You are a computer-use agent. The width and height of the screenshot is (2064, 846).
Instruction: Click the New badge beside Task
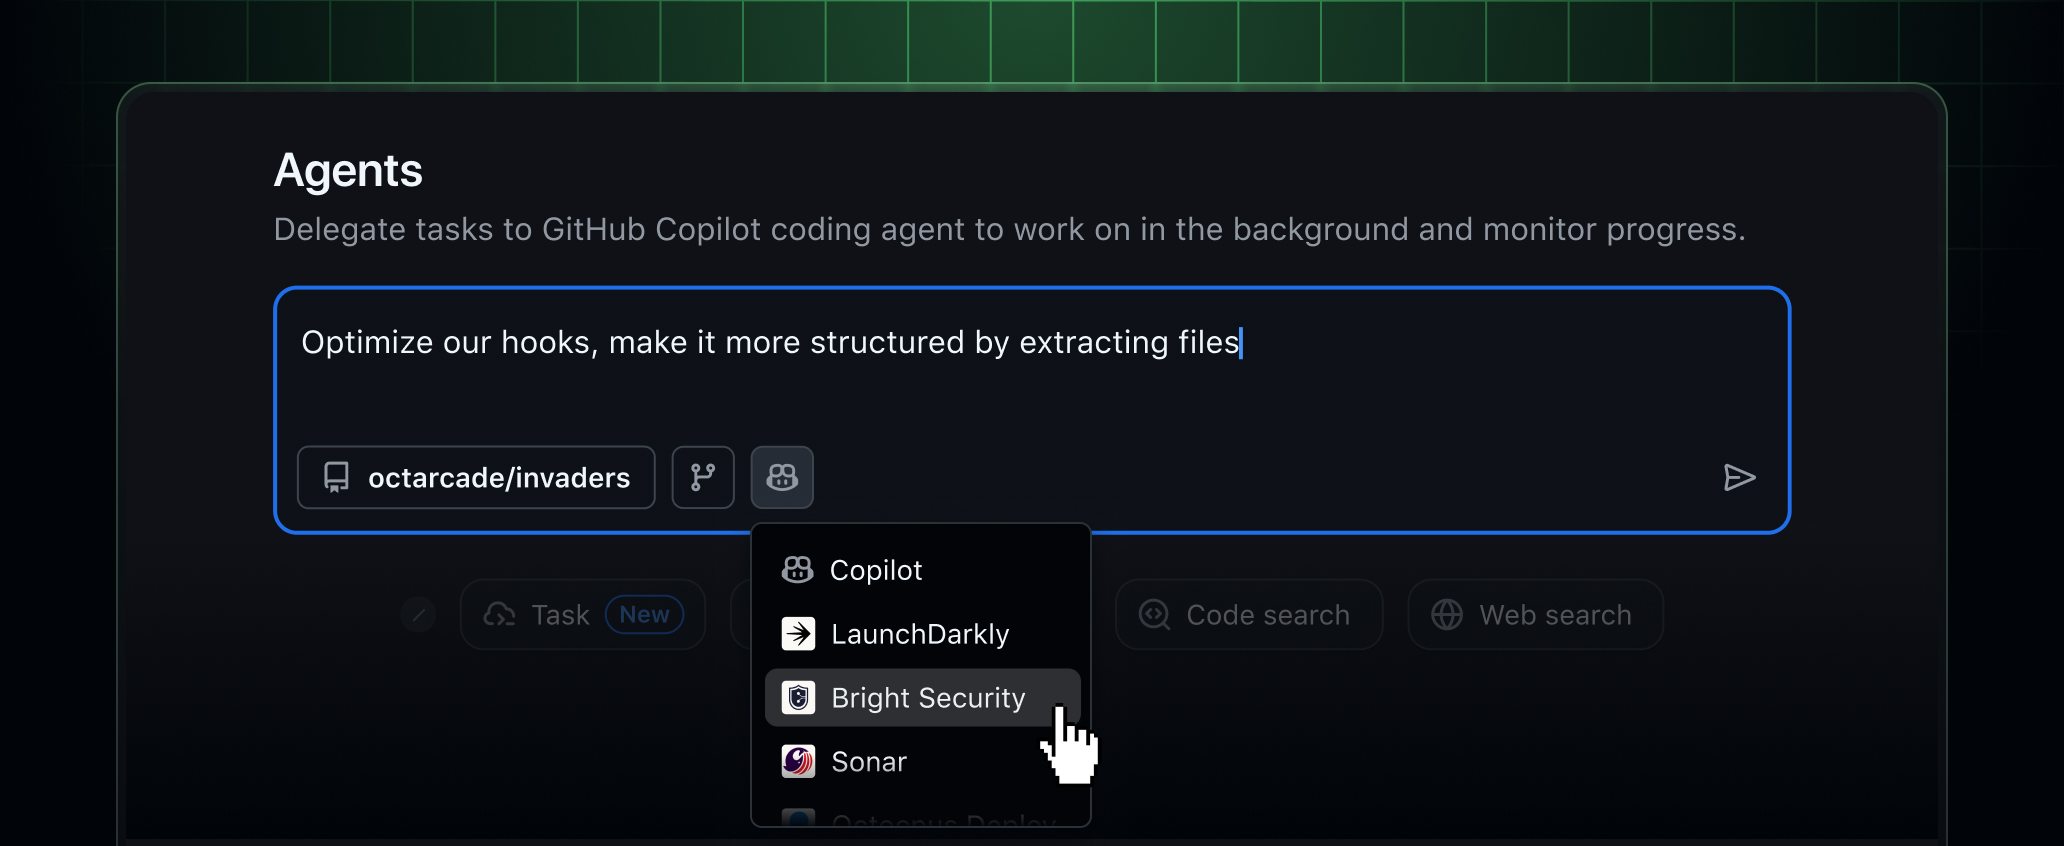(644, 615)
